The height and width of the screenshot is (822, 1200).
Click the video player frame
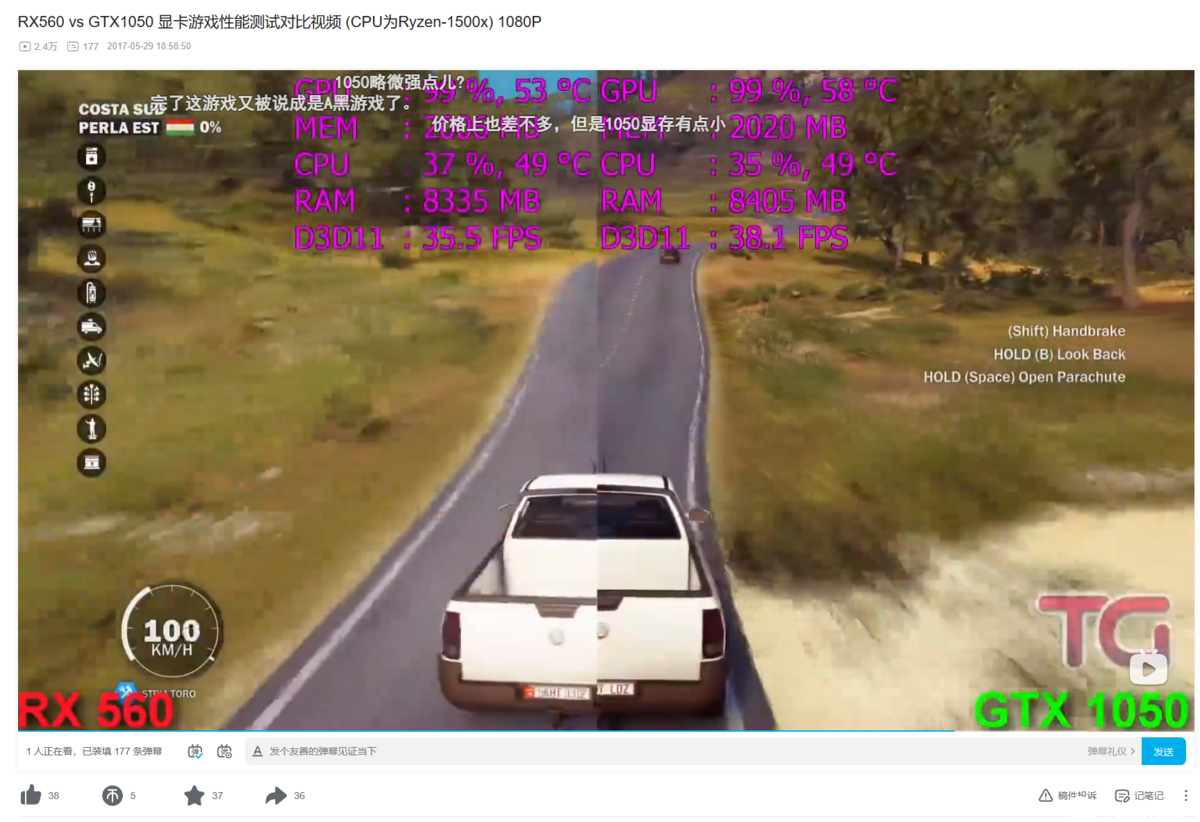[x=606, y=400]
